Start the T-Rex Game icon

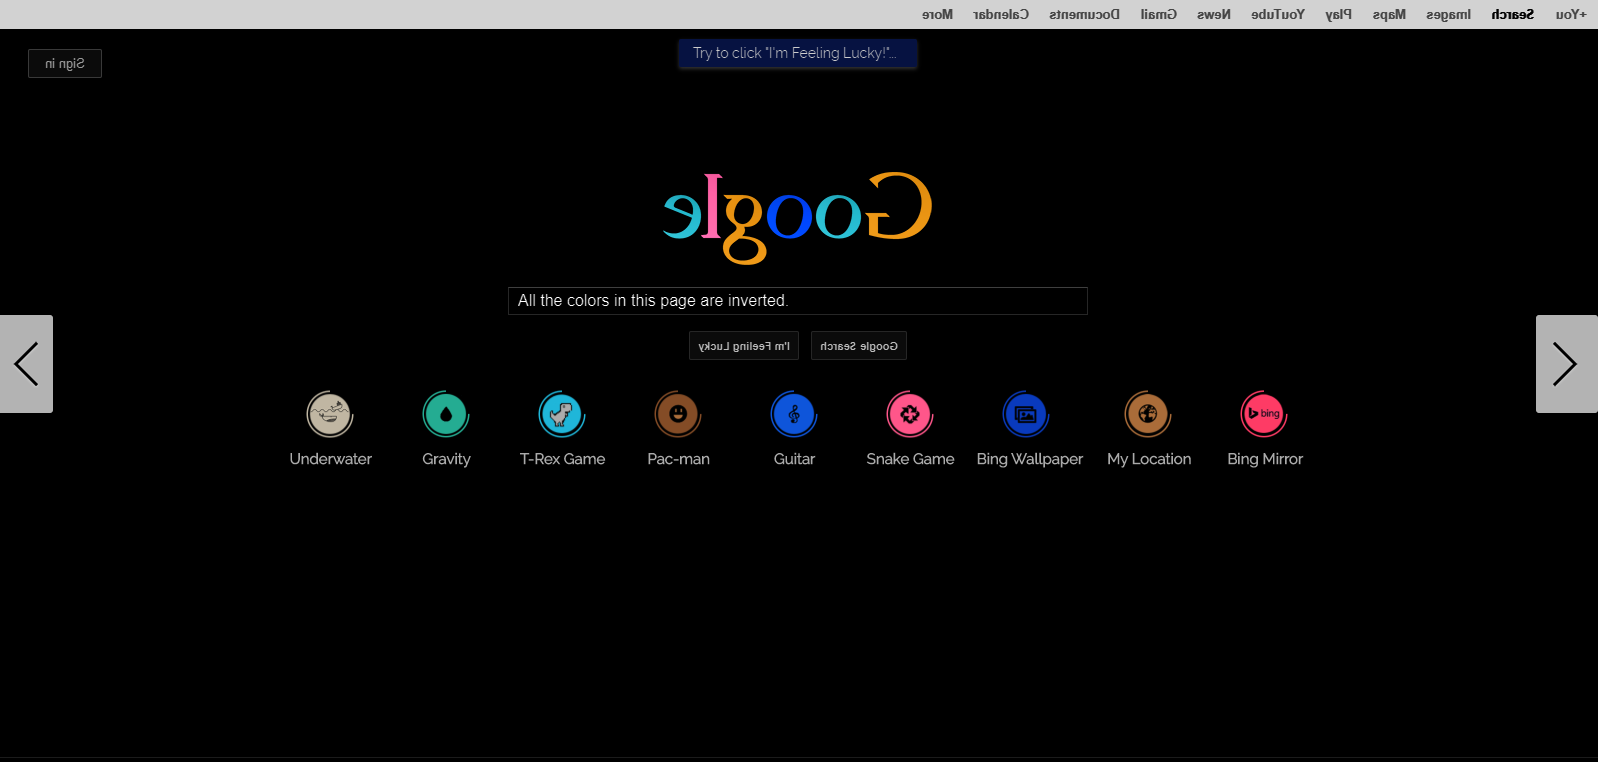pyautogui.click(x=562, y=414)
